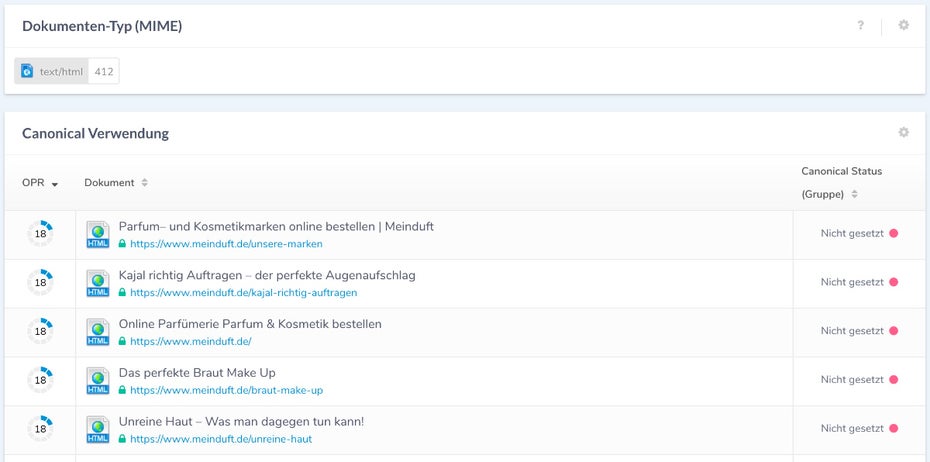Viewport: 930px width, 462px height.
Task: Click red status dot in unsere-marken row
Action: pos(893,234)
